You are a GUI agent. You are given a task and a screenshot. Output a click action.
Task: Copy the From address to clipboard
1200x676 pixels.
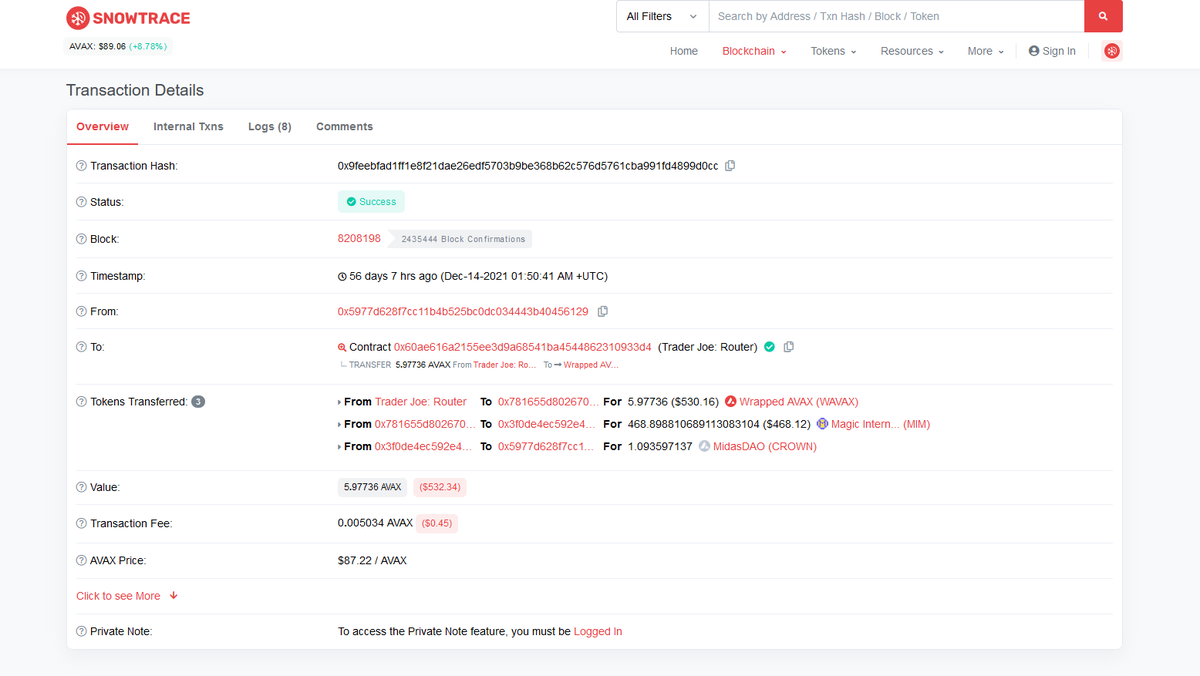coord(602,312)
